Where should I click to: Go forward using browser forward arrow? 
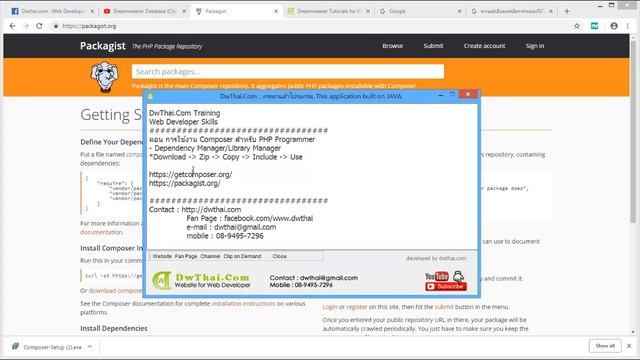click(26, 26)
